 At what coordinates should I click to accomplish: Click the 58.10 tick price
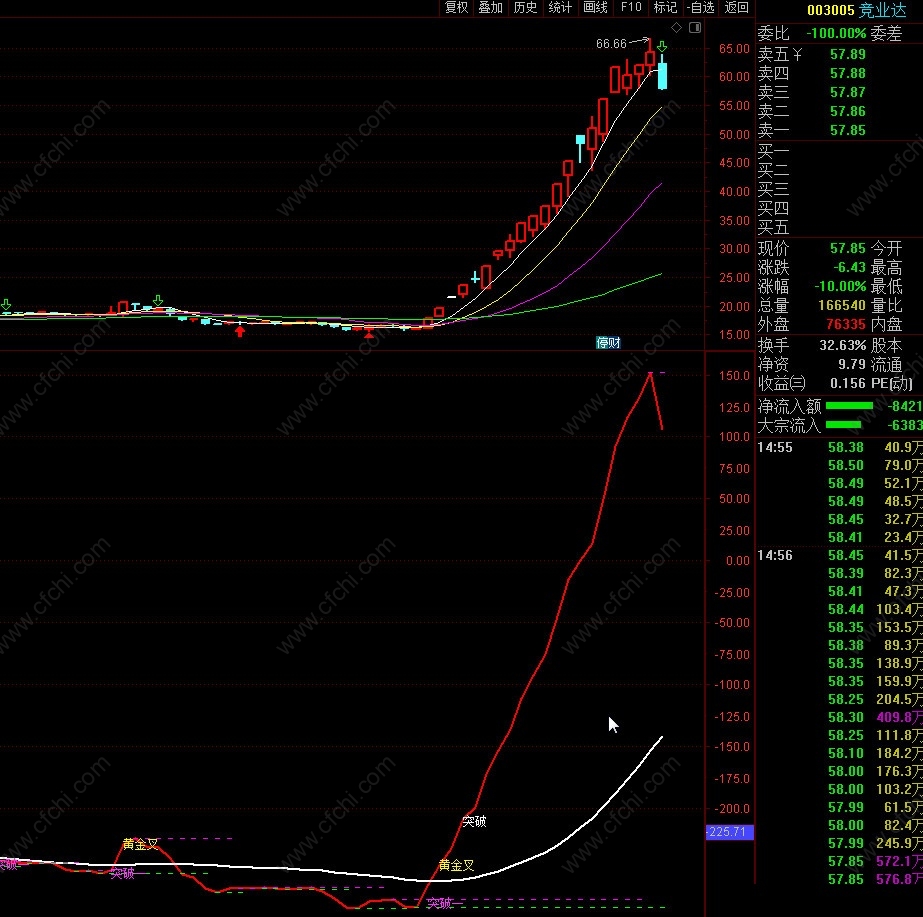point(846,753)
